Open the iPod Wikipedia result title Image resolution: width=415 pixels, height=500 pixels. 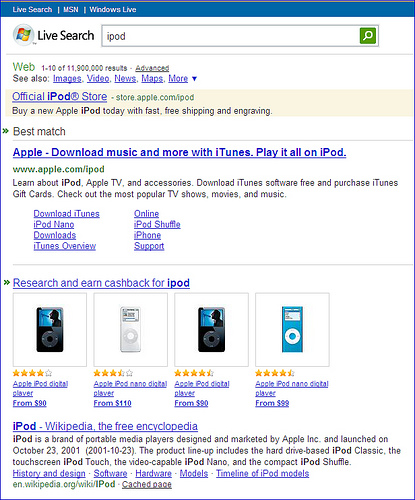coord(105,426)
